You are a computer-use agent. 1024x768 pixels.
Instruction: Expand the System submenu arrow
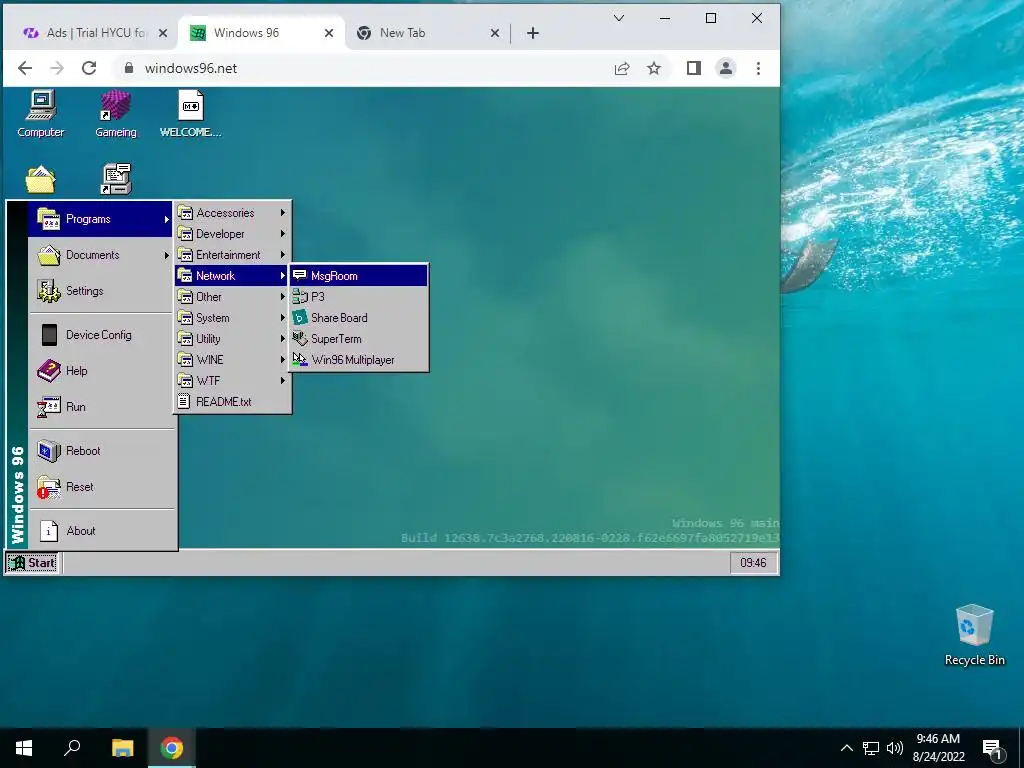point(283,317)
